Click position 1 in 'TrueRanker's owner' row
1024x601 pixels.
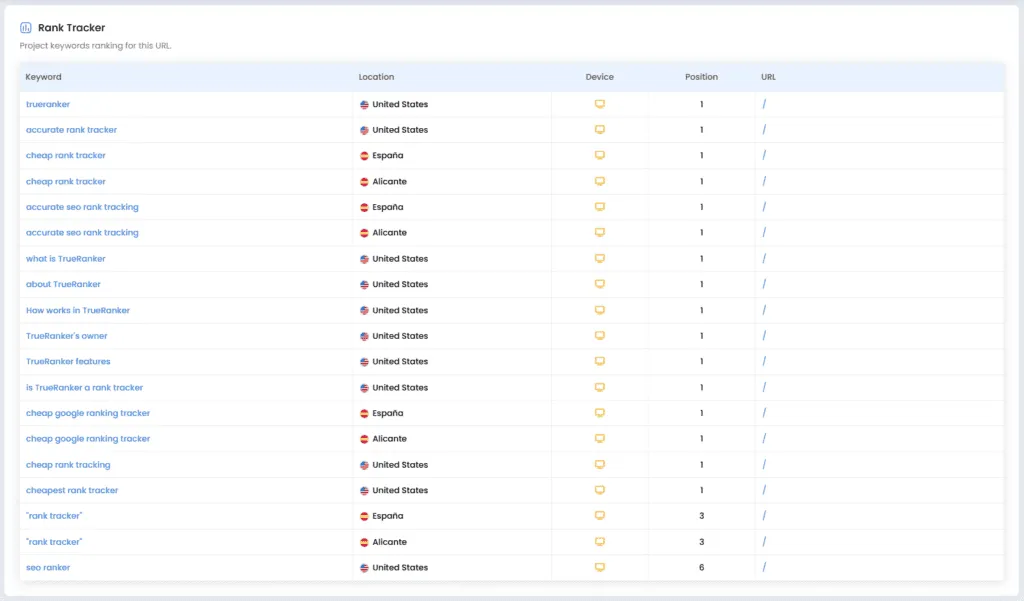[701, 336]
